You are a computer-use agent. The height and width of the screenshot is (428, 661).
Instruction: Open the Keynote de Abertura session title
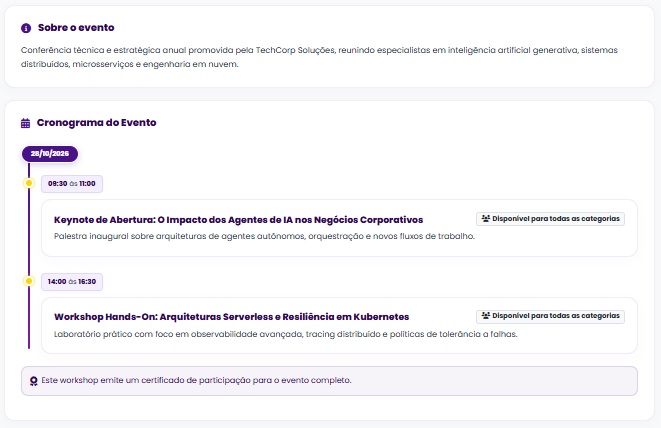coord(238,220)
